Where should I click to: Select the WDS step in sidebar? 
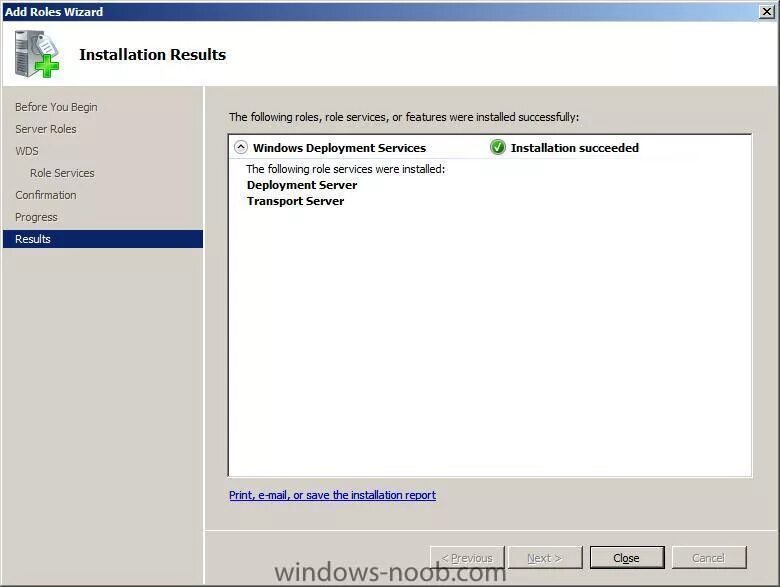27,151
